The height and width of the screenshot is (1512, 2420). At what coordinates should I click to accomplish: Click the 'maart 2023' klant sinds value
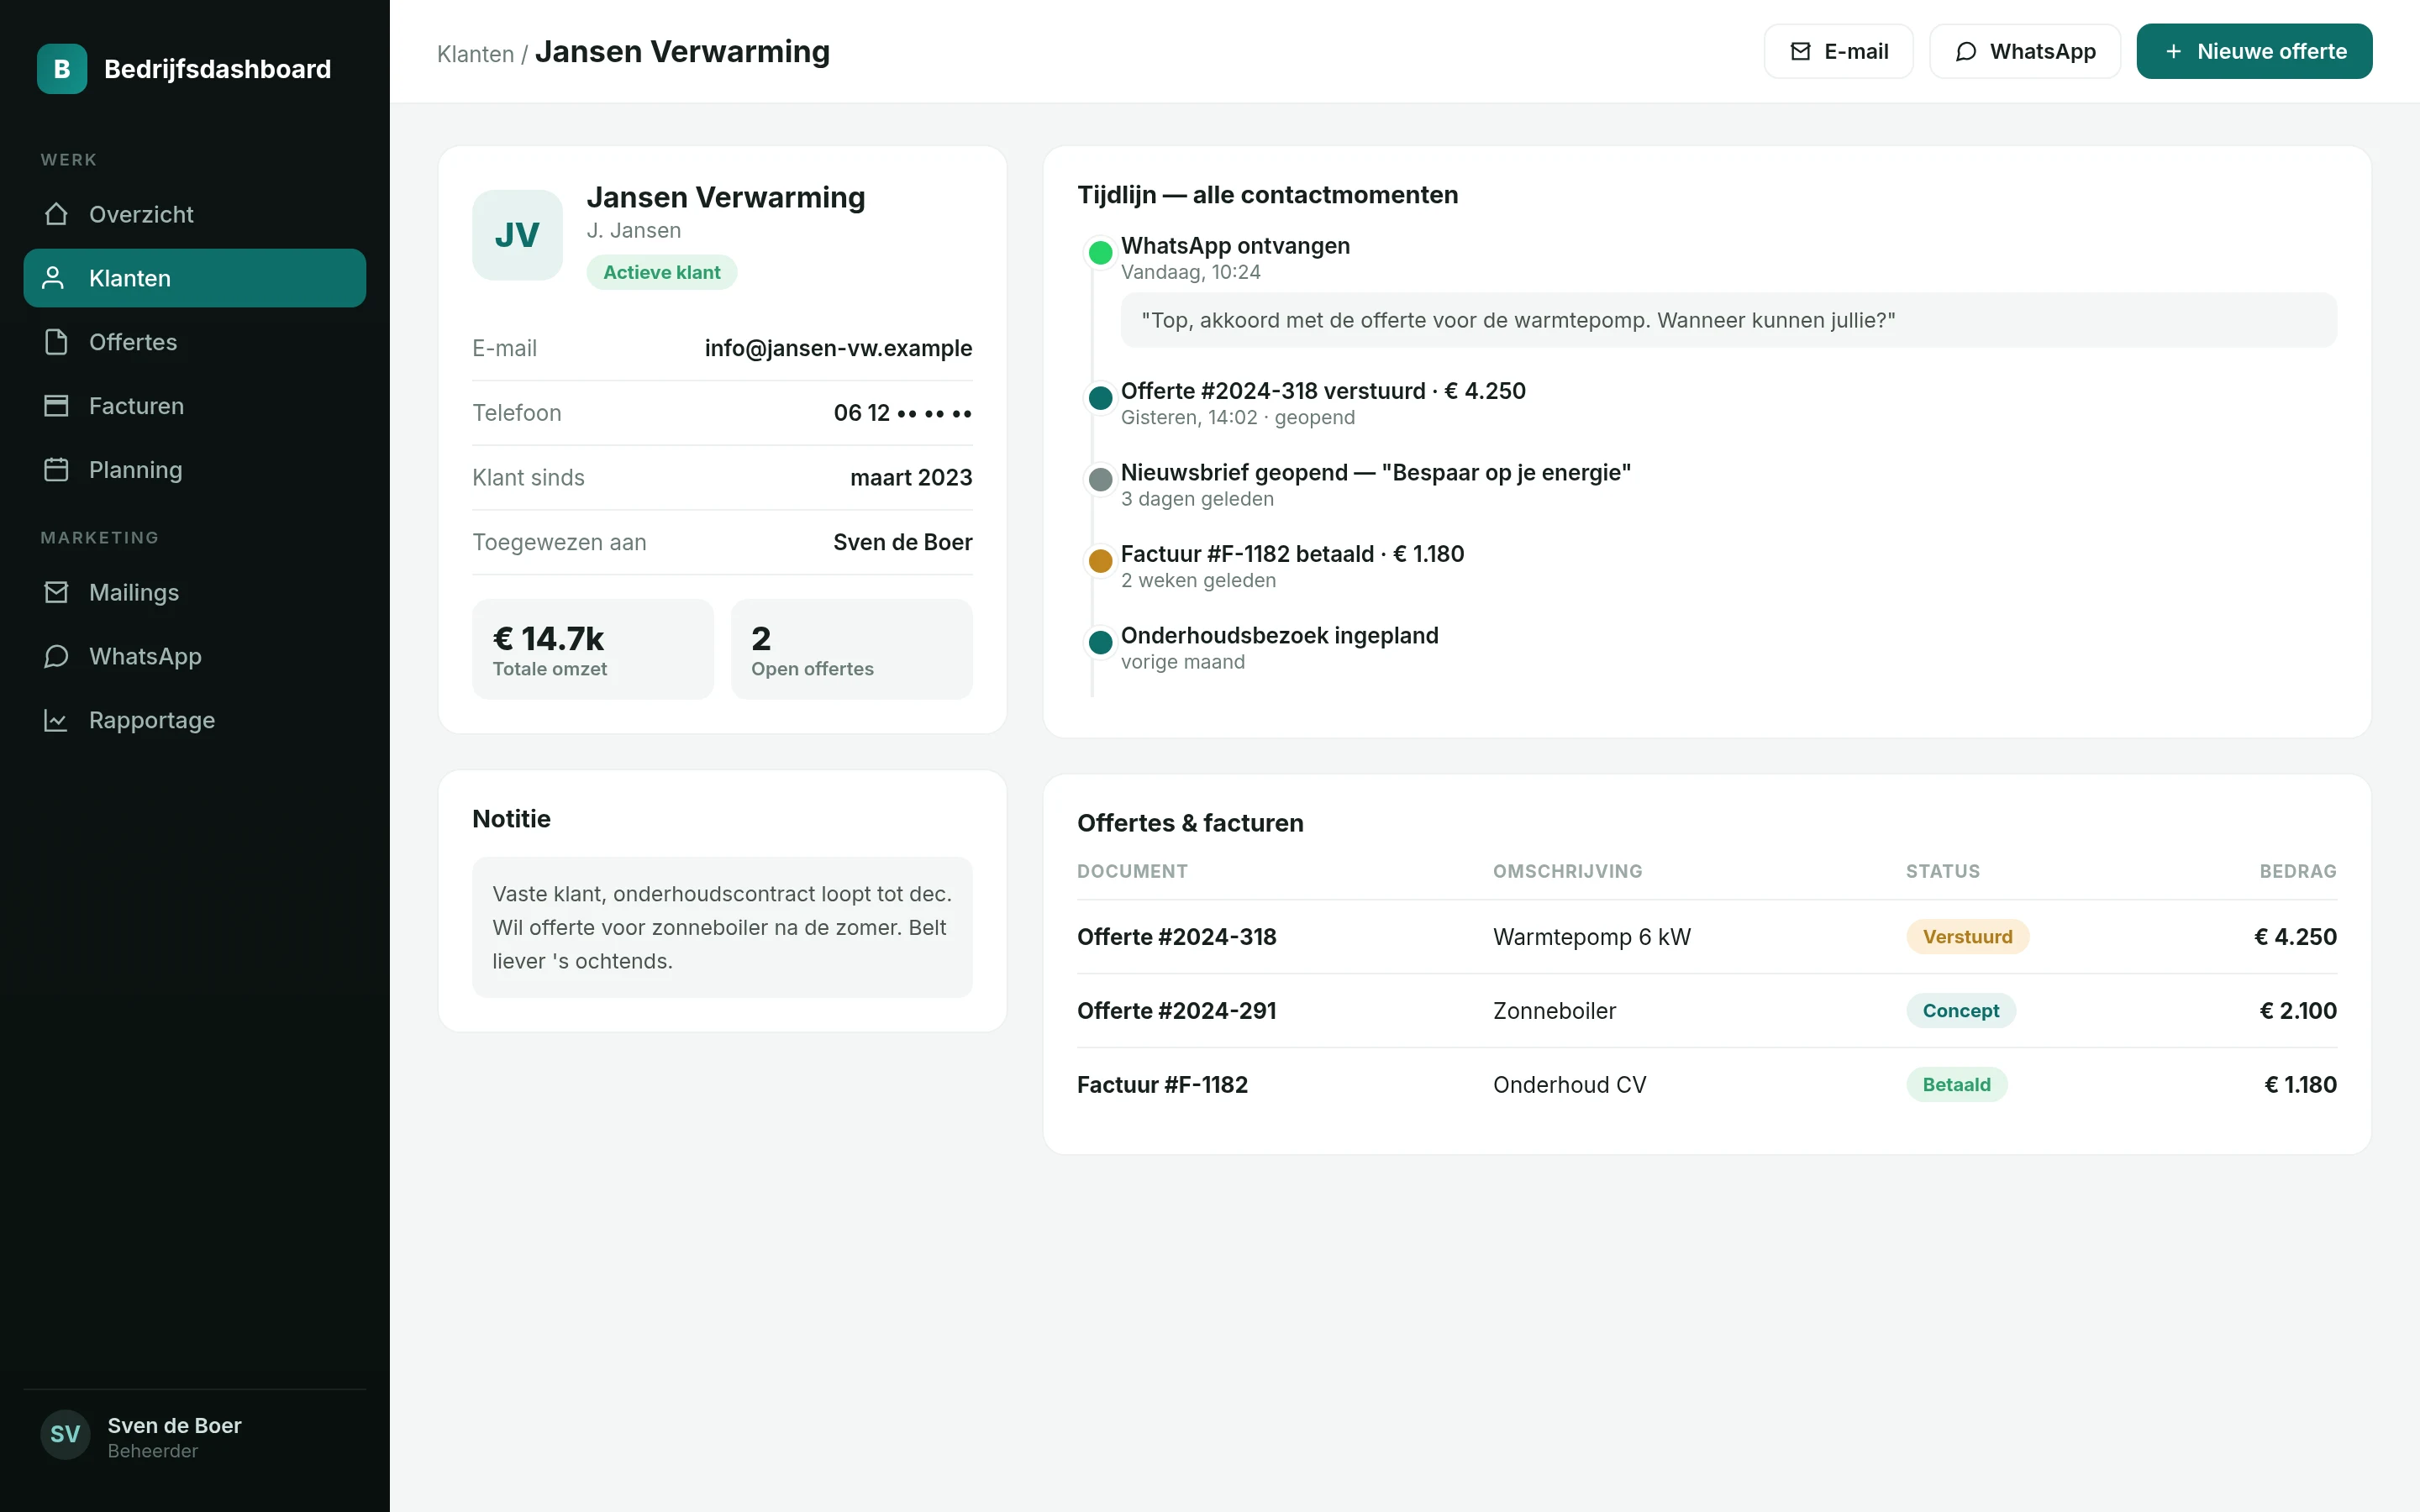click(910, 478)
